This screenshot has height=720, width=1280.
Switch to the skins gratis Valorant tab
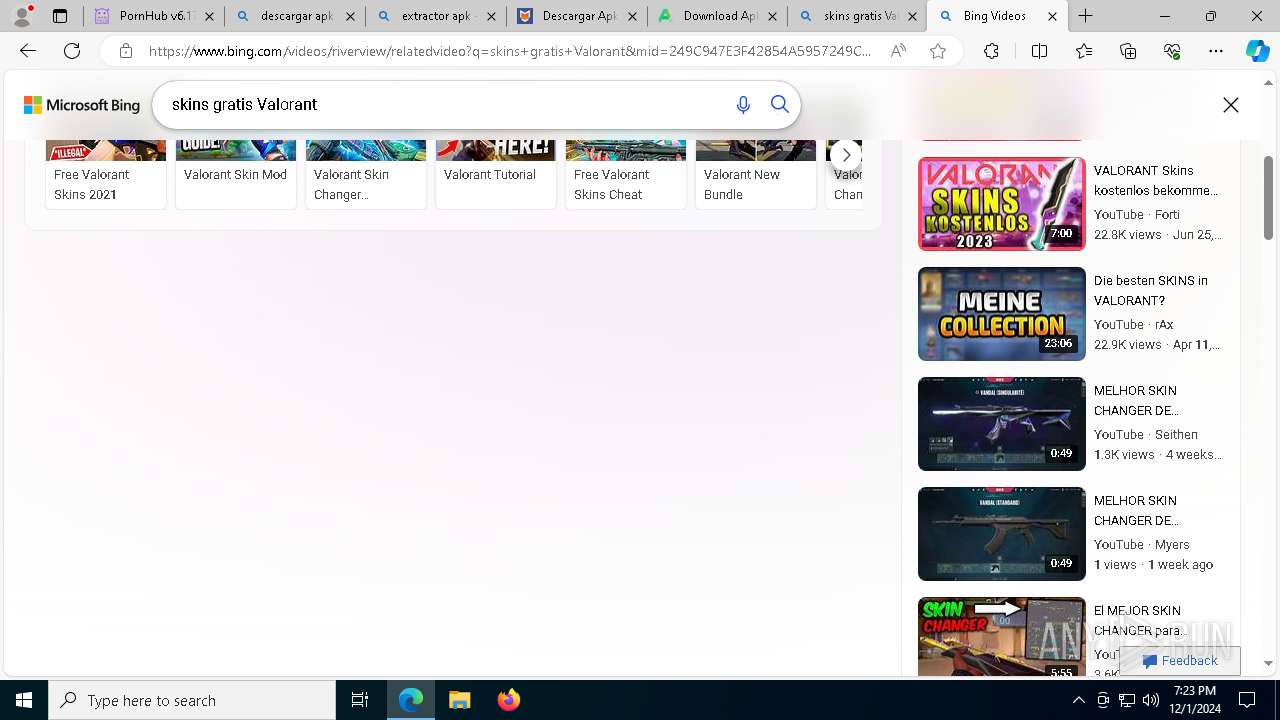pyautogui.click(x=858, y=16)
